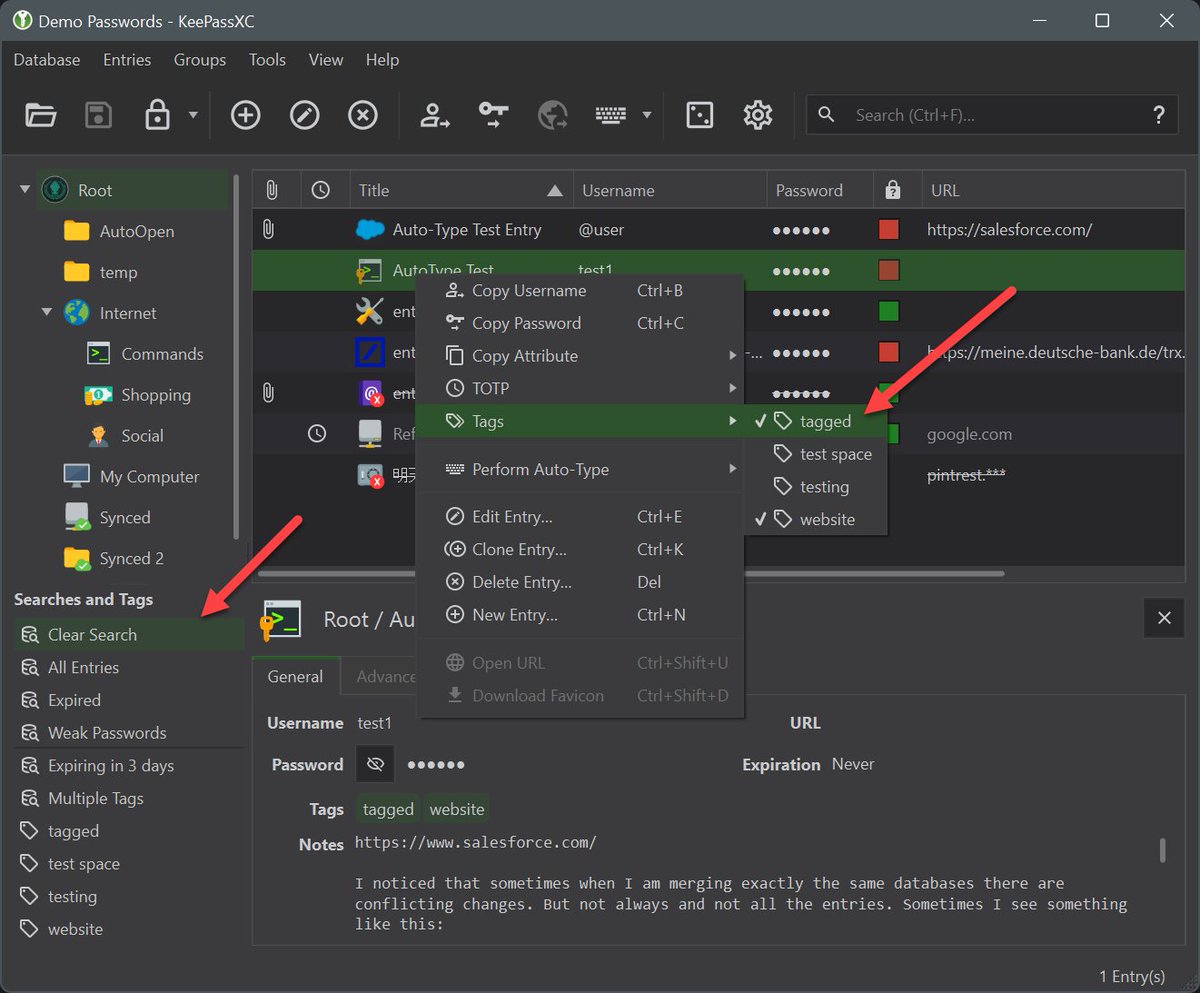Viewport: 1200px width, 993px height.
Task: Show All Entries saved search
Action: pyautogui.click(x=128, y=667)
